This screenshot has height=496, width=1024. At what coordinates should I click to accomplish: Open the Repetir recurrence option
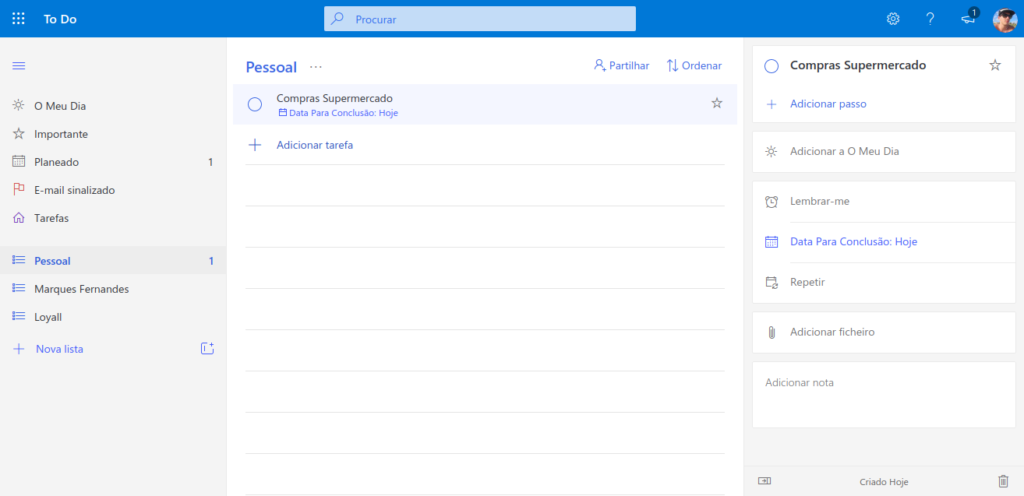click(884, 283)
